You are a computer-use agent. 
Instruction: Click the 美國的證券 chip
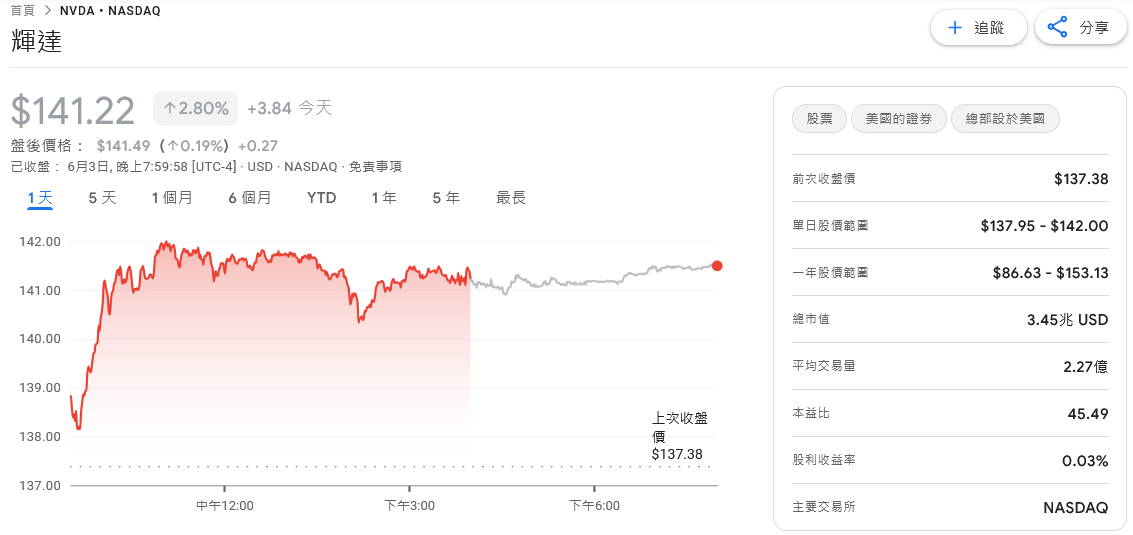[x=899, y=119]
